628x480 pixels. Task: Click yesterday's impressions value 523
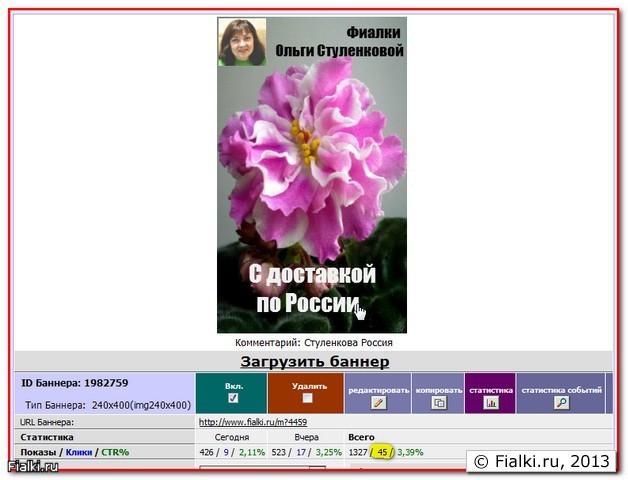(x=279, y=452)
